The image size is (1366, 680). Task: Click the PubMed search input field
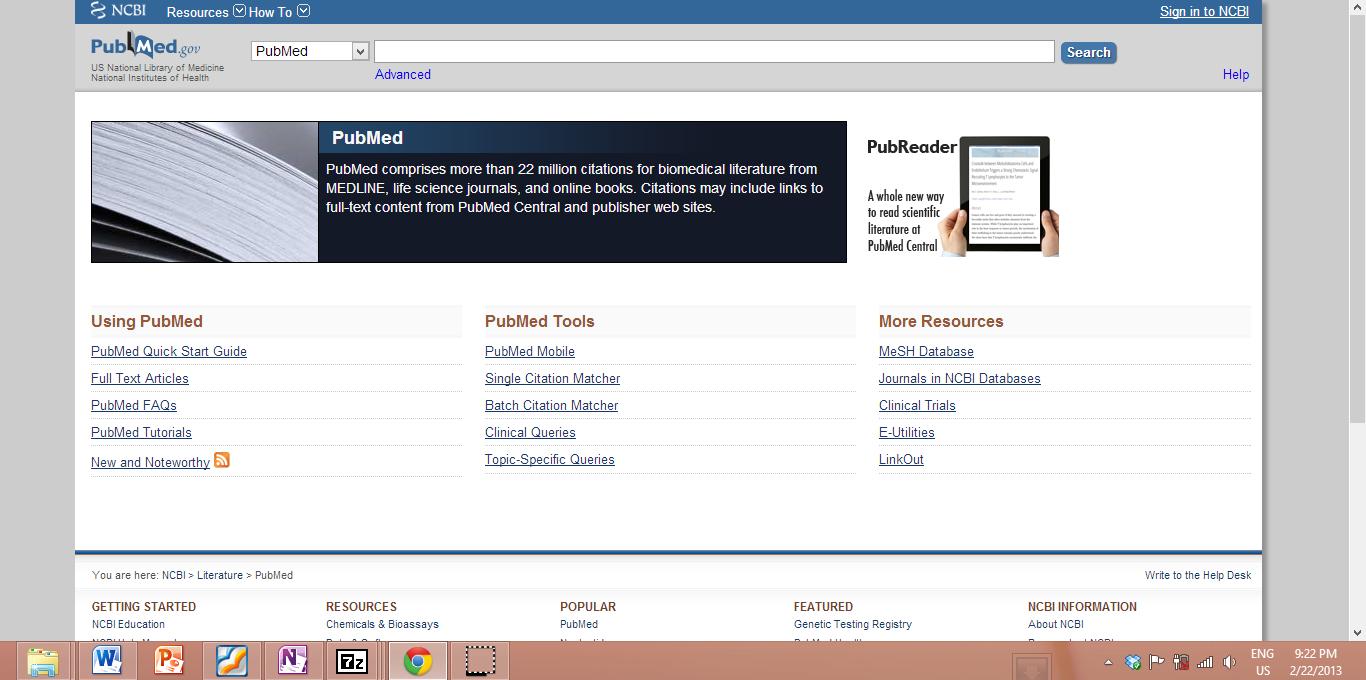[x=712, y=50]
